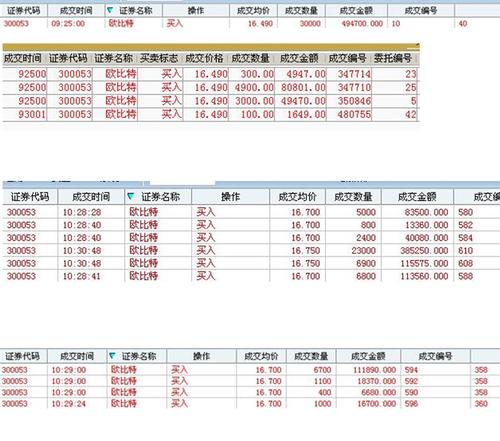This screenshot has height=441, width=500.
Task: Click the quantity 5000 cell
Action: tap(366, 212)
